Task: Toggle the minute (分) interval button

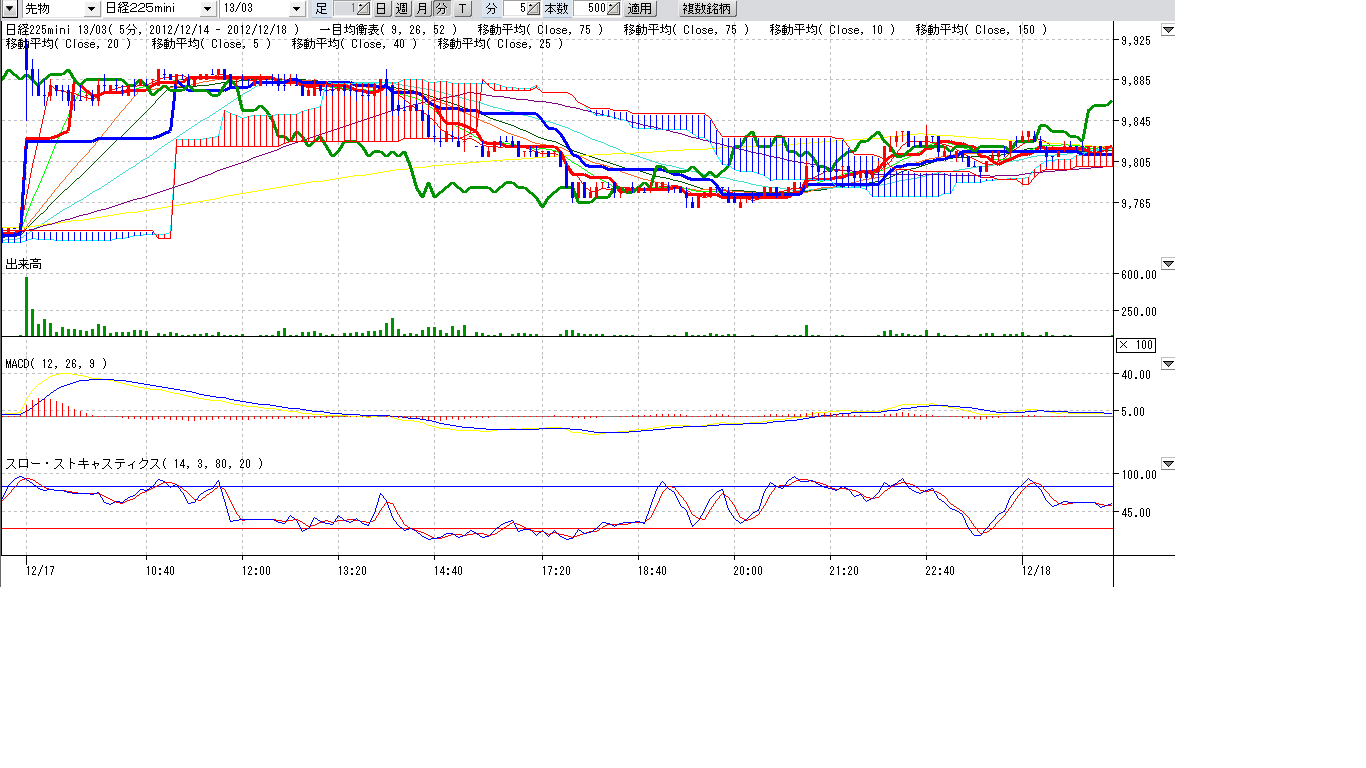Action: click(x=441, y=9)
